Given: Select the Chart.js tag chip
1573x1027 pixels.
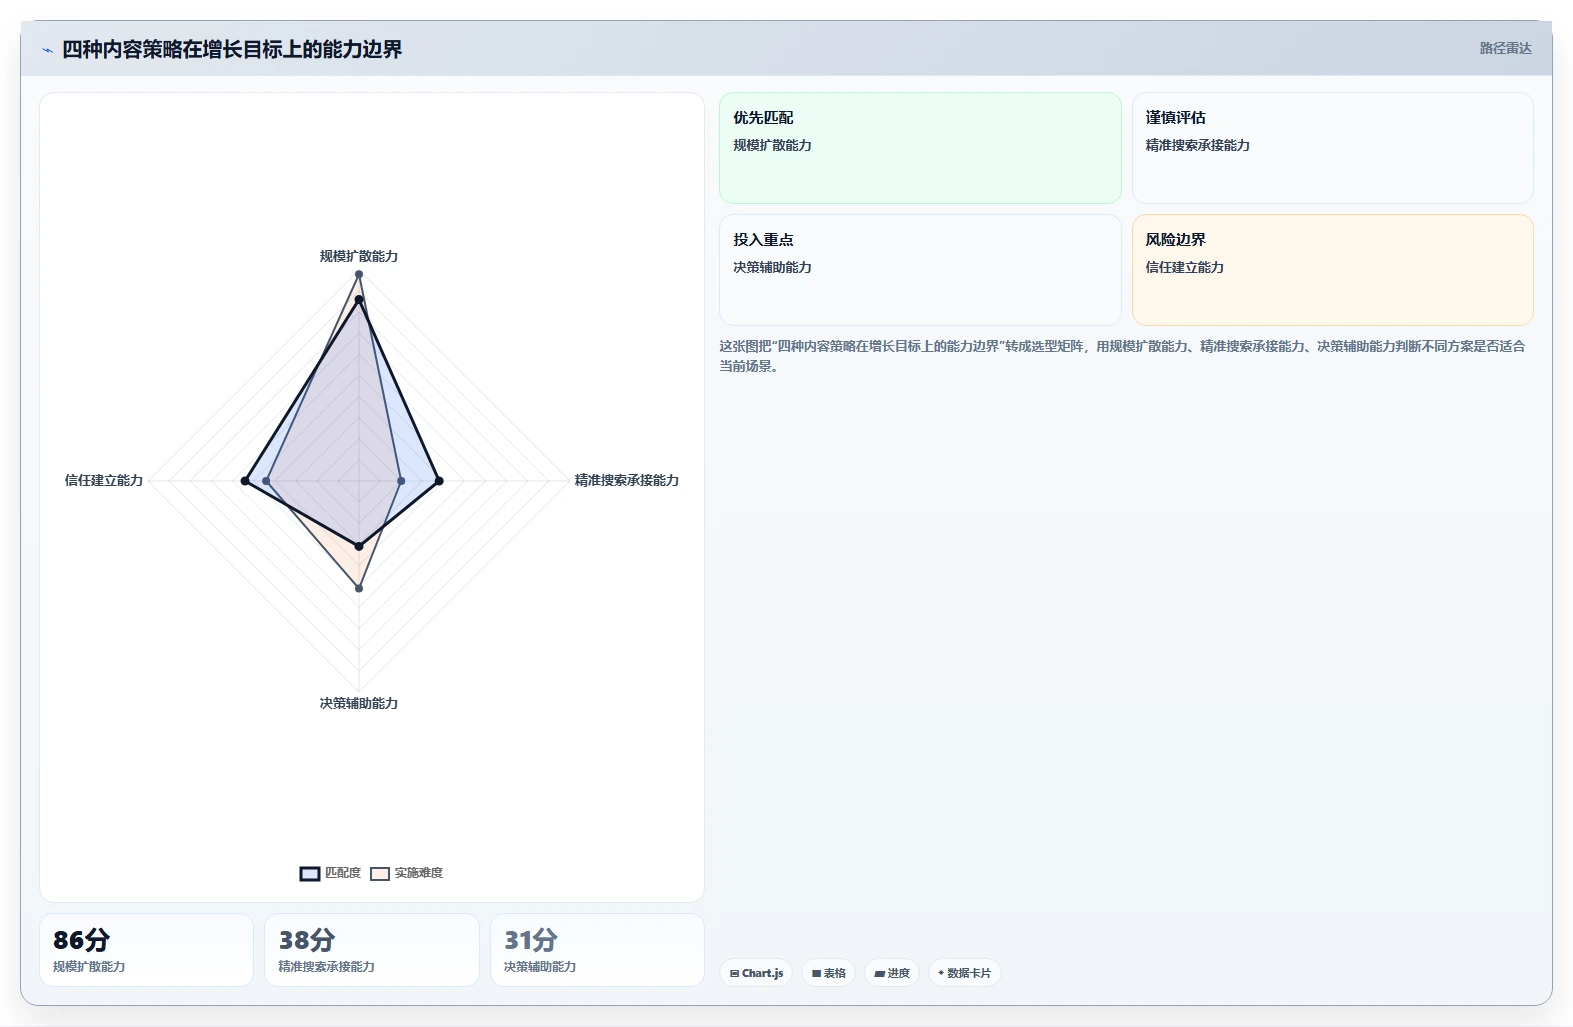Looking at the screenshot, I should (x=756, y=973).
